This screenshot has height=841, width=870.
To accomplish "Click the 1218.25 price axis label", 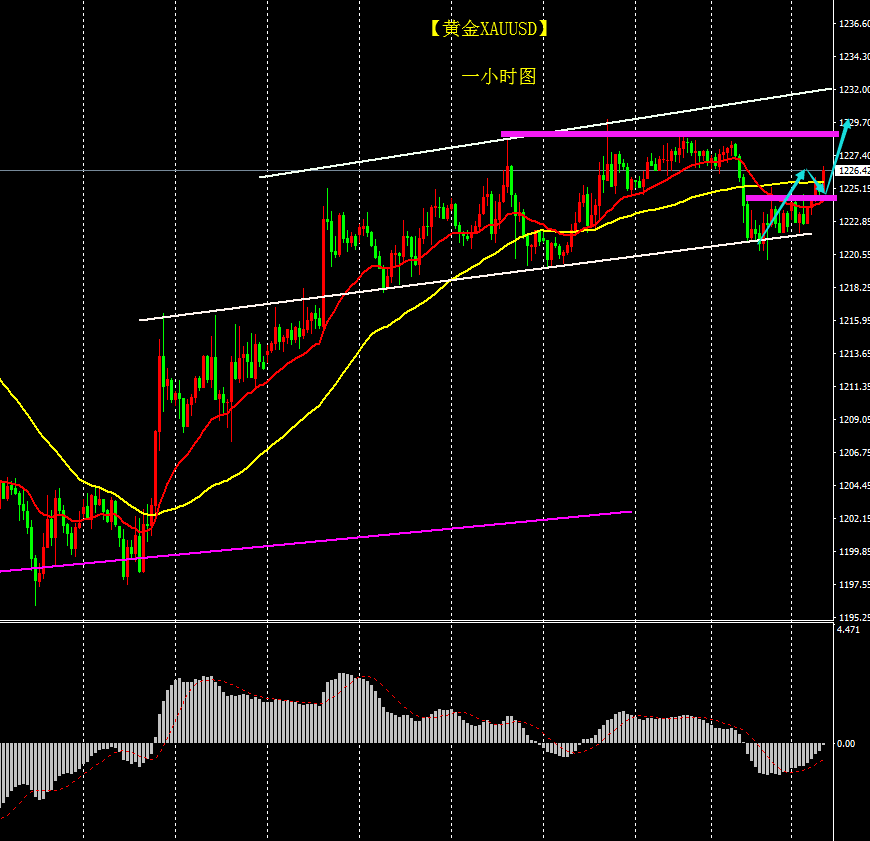I will (x=853, y=288).
